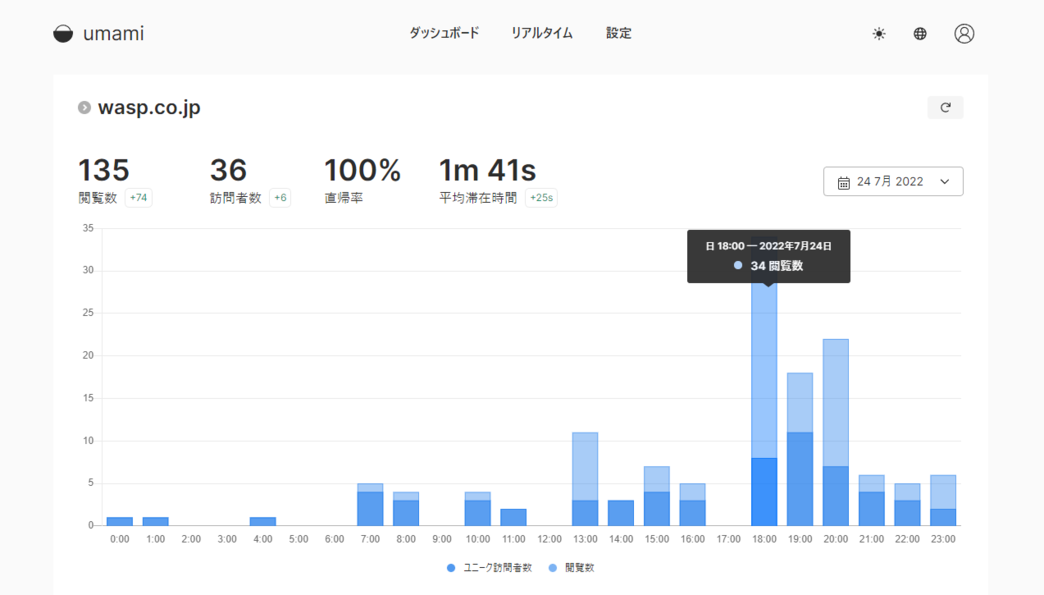This screenshot has width=1044, height=595.
Task: Click the 11:00 chart bar
Action: [x=513, y=517]
